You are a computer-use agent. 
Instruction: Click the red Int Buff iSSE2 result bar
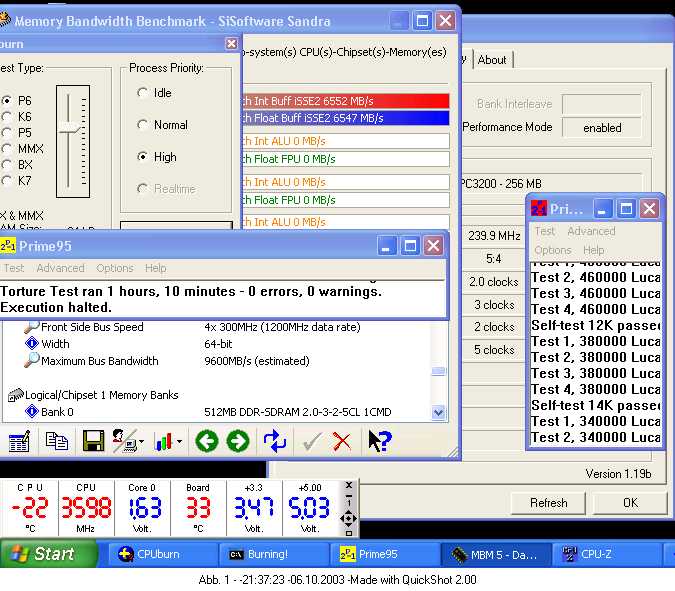(346, 101)
